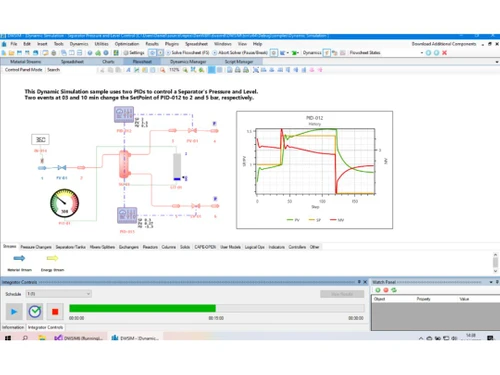Switch to the Integrator Controls bottom tab

pyautogui.click(x=45, y=327)
